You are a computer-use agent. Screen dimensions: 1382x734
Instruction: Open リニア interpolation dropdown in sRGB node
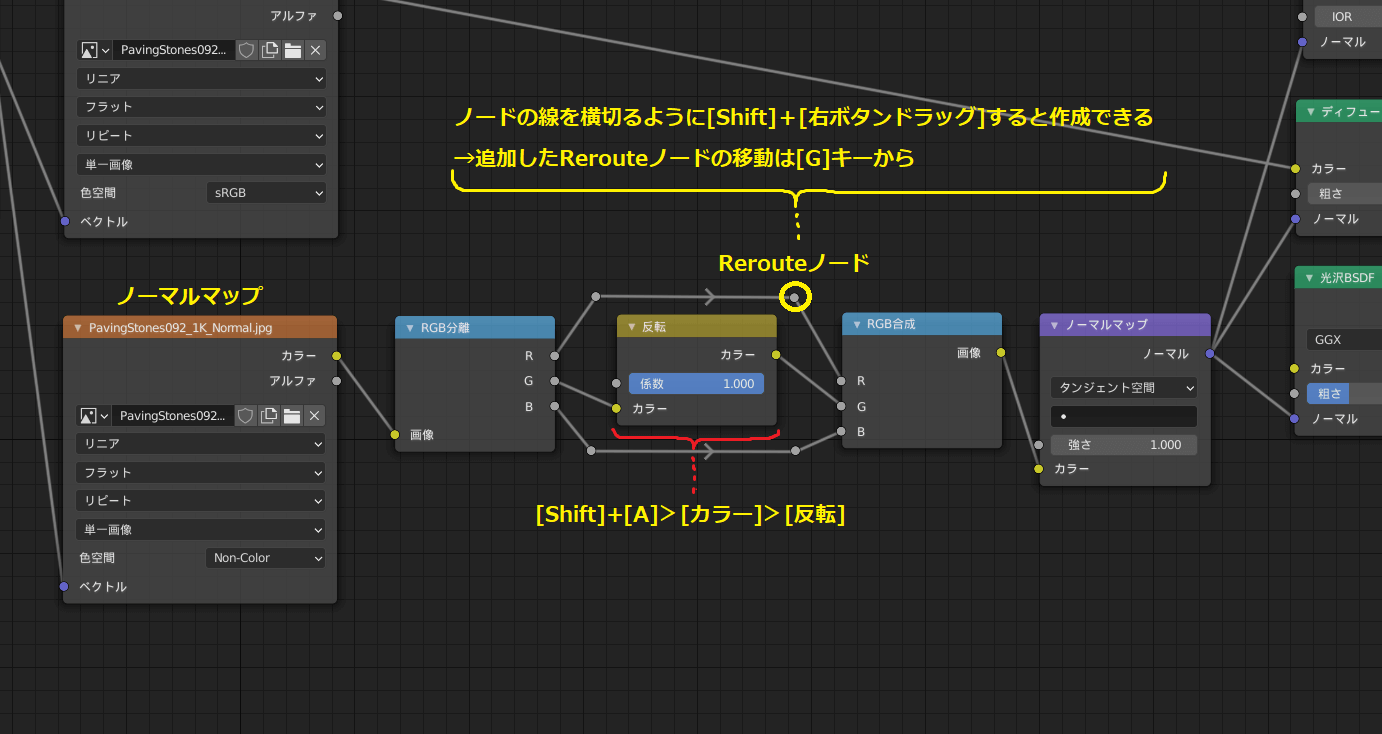click(x=201, y=78)
